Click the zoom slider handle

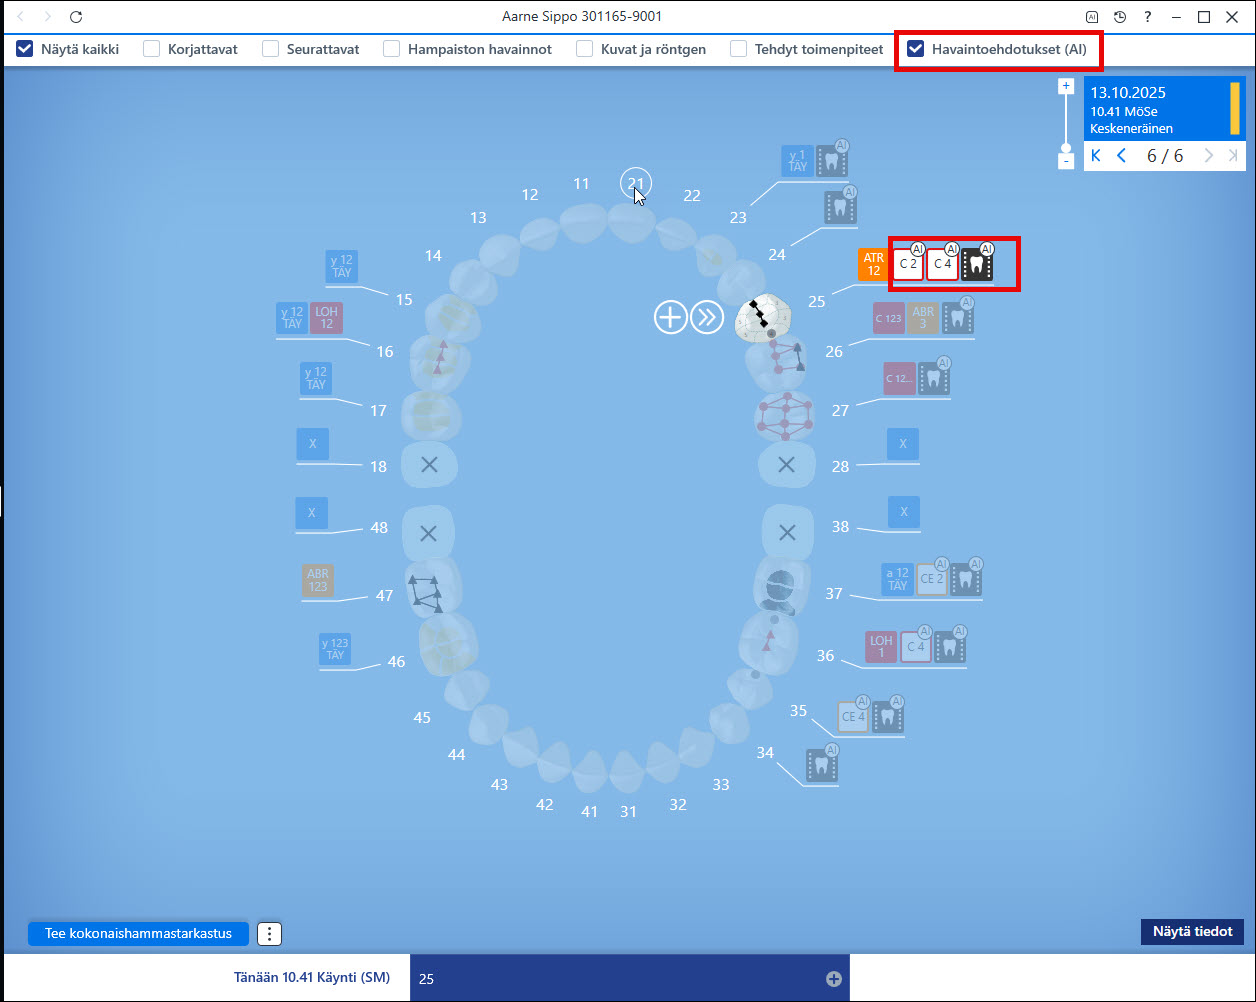point(1066,147)
